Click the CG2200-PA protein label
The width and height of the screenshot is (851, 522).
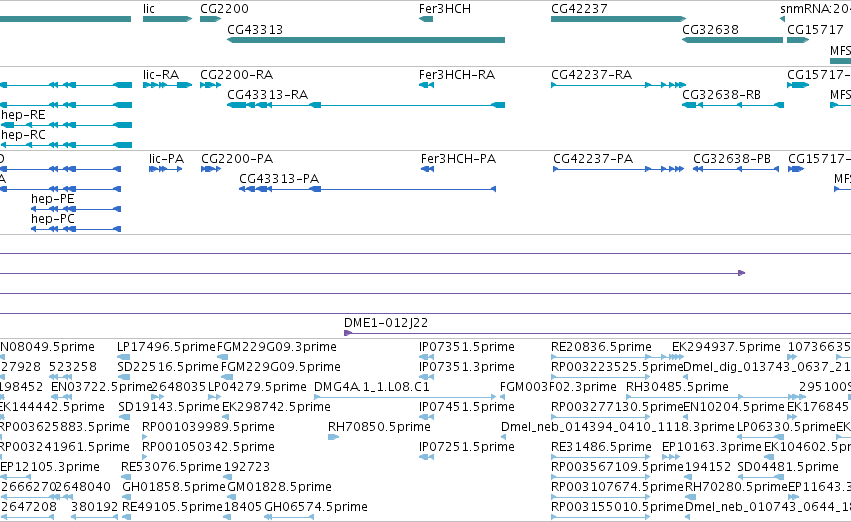click(x=237, y=158)
